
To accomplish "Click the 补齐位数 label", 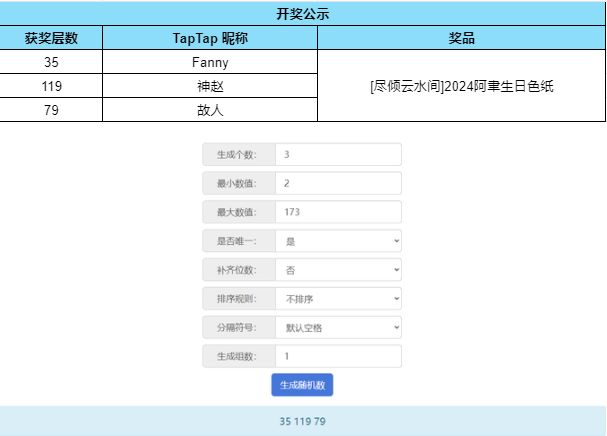I will [x=237, y=270].
